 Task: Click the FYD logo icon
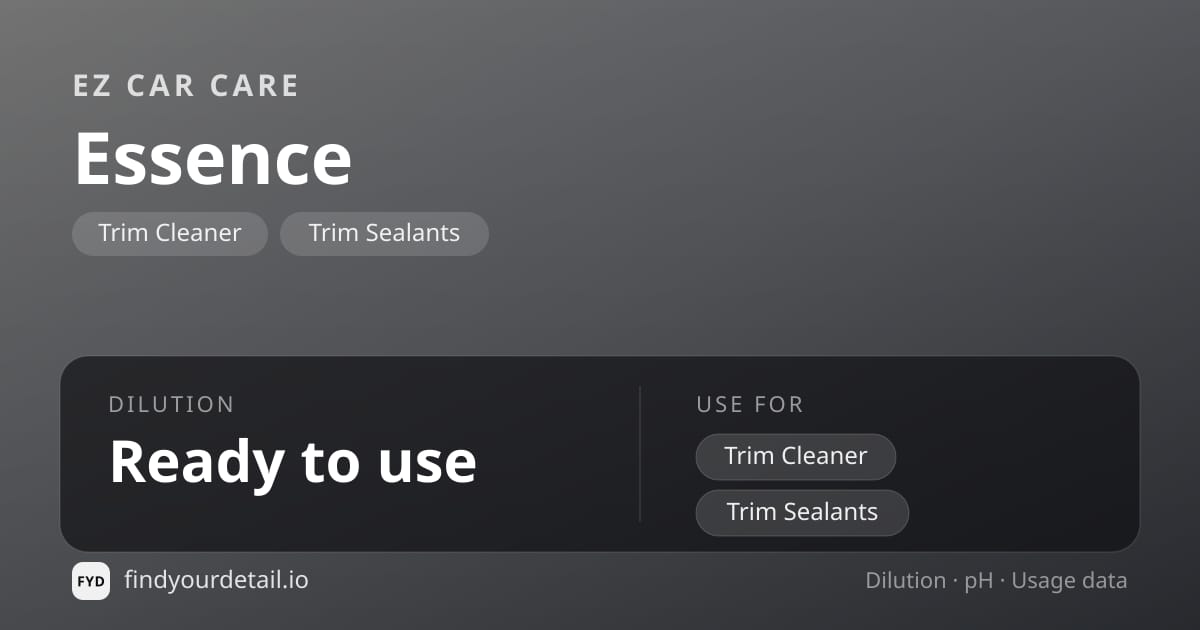coord(91,581)
